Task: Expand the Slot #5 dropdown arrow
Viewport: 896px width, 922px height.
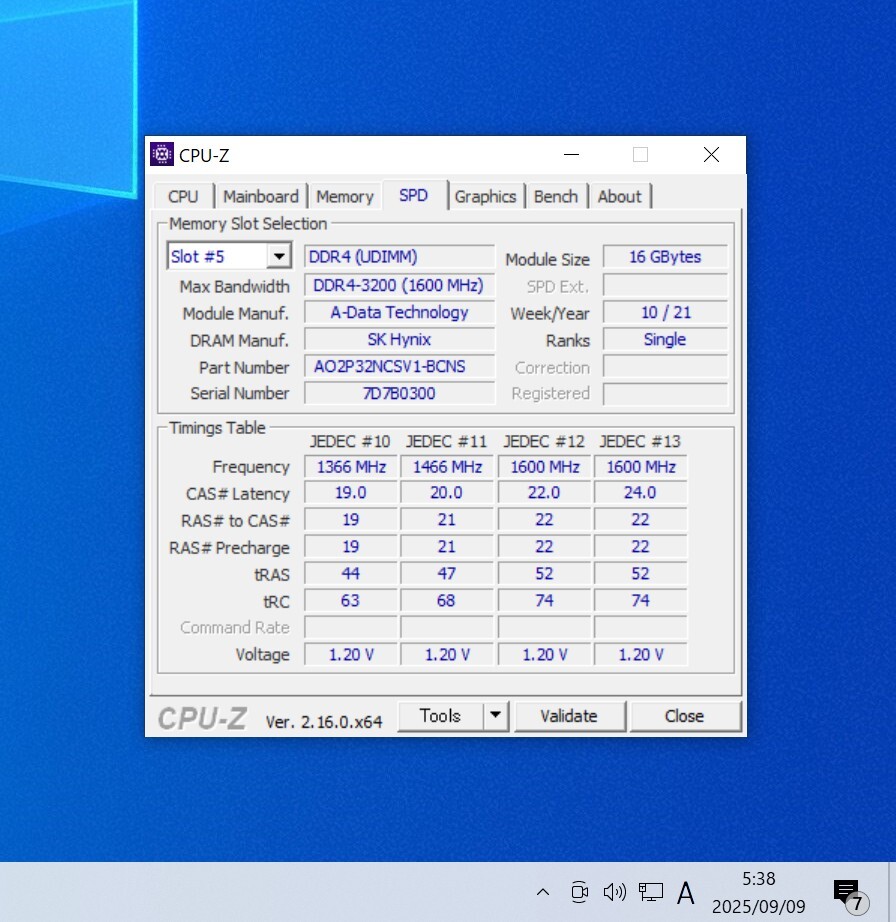Action: [279, 256]
